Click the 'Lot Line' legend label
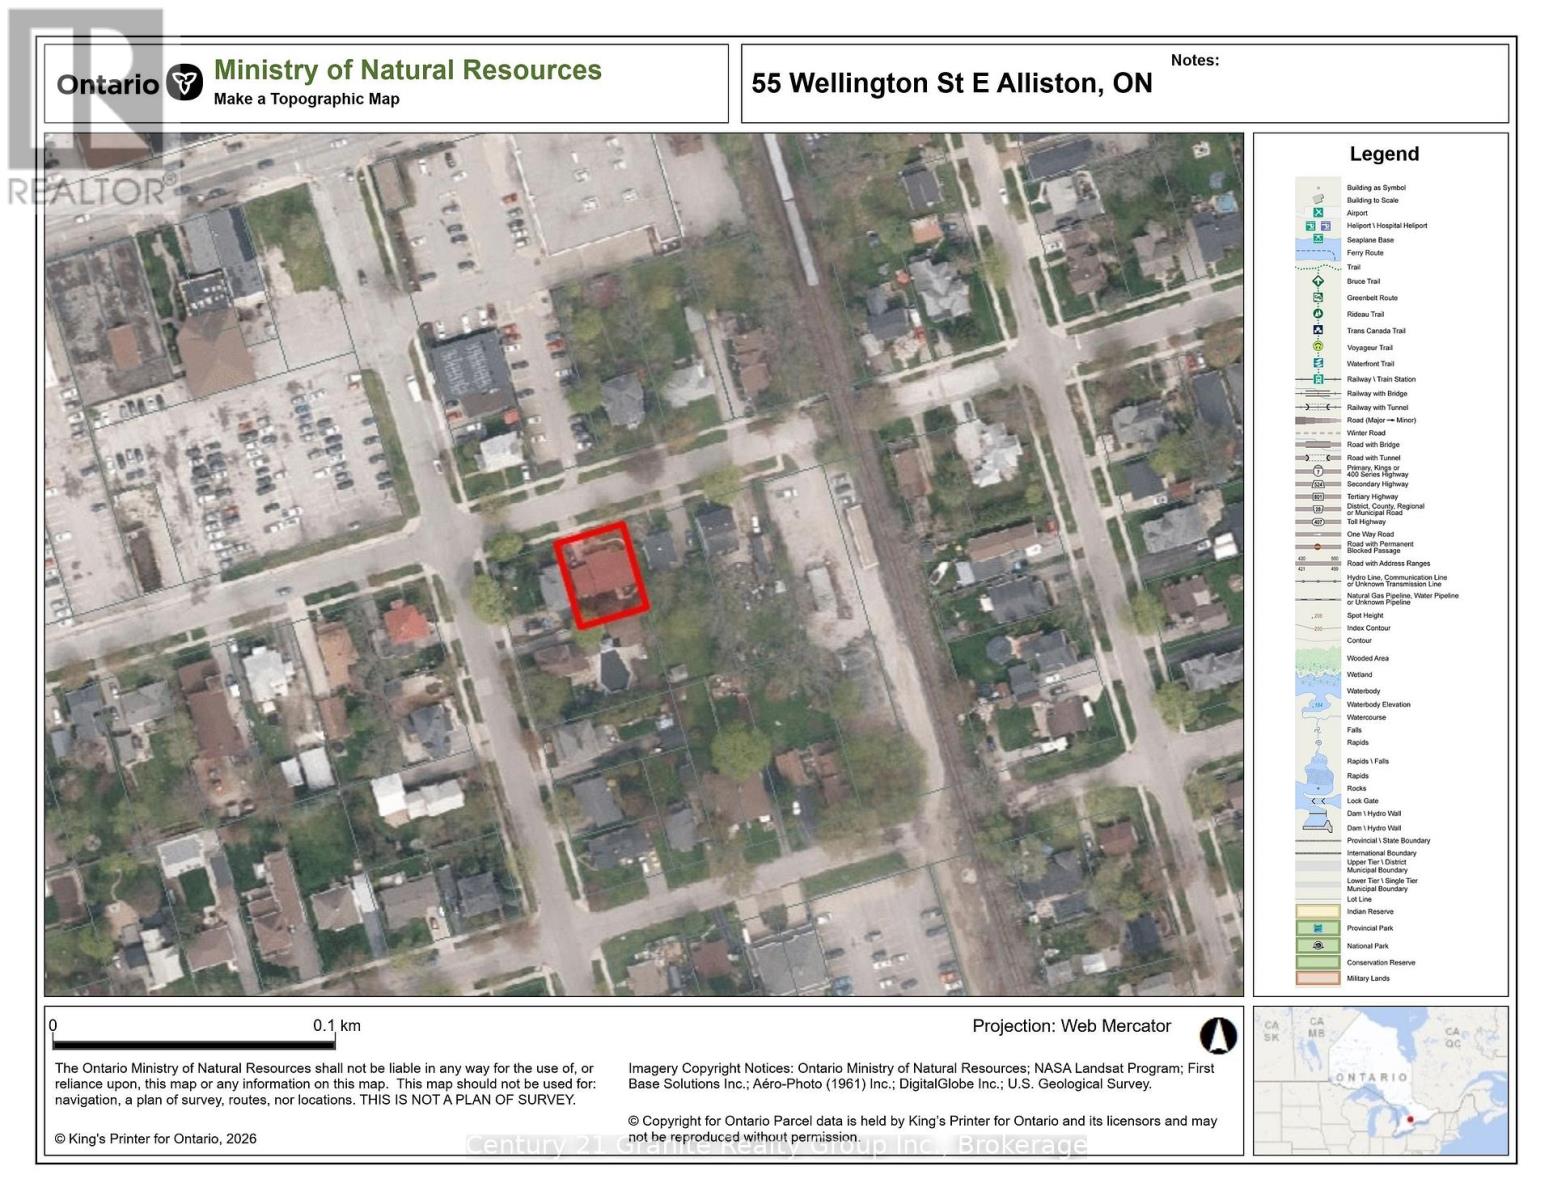Viewport: 1553px width, 1200px height. click(x=1359, y=899)
